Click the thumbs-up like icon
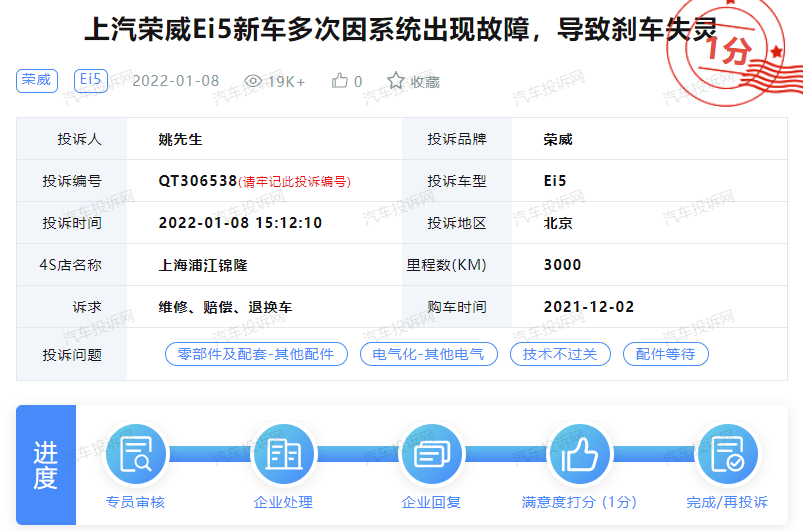Image resolution: width=803 pixels, height=531 pixels. 340,80
